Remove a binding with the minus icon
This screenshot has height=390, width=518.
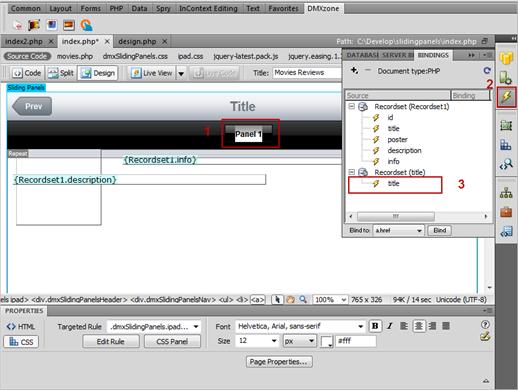pyautogui.click(x=368, y=70)
